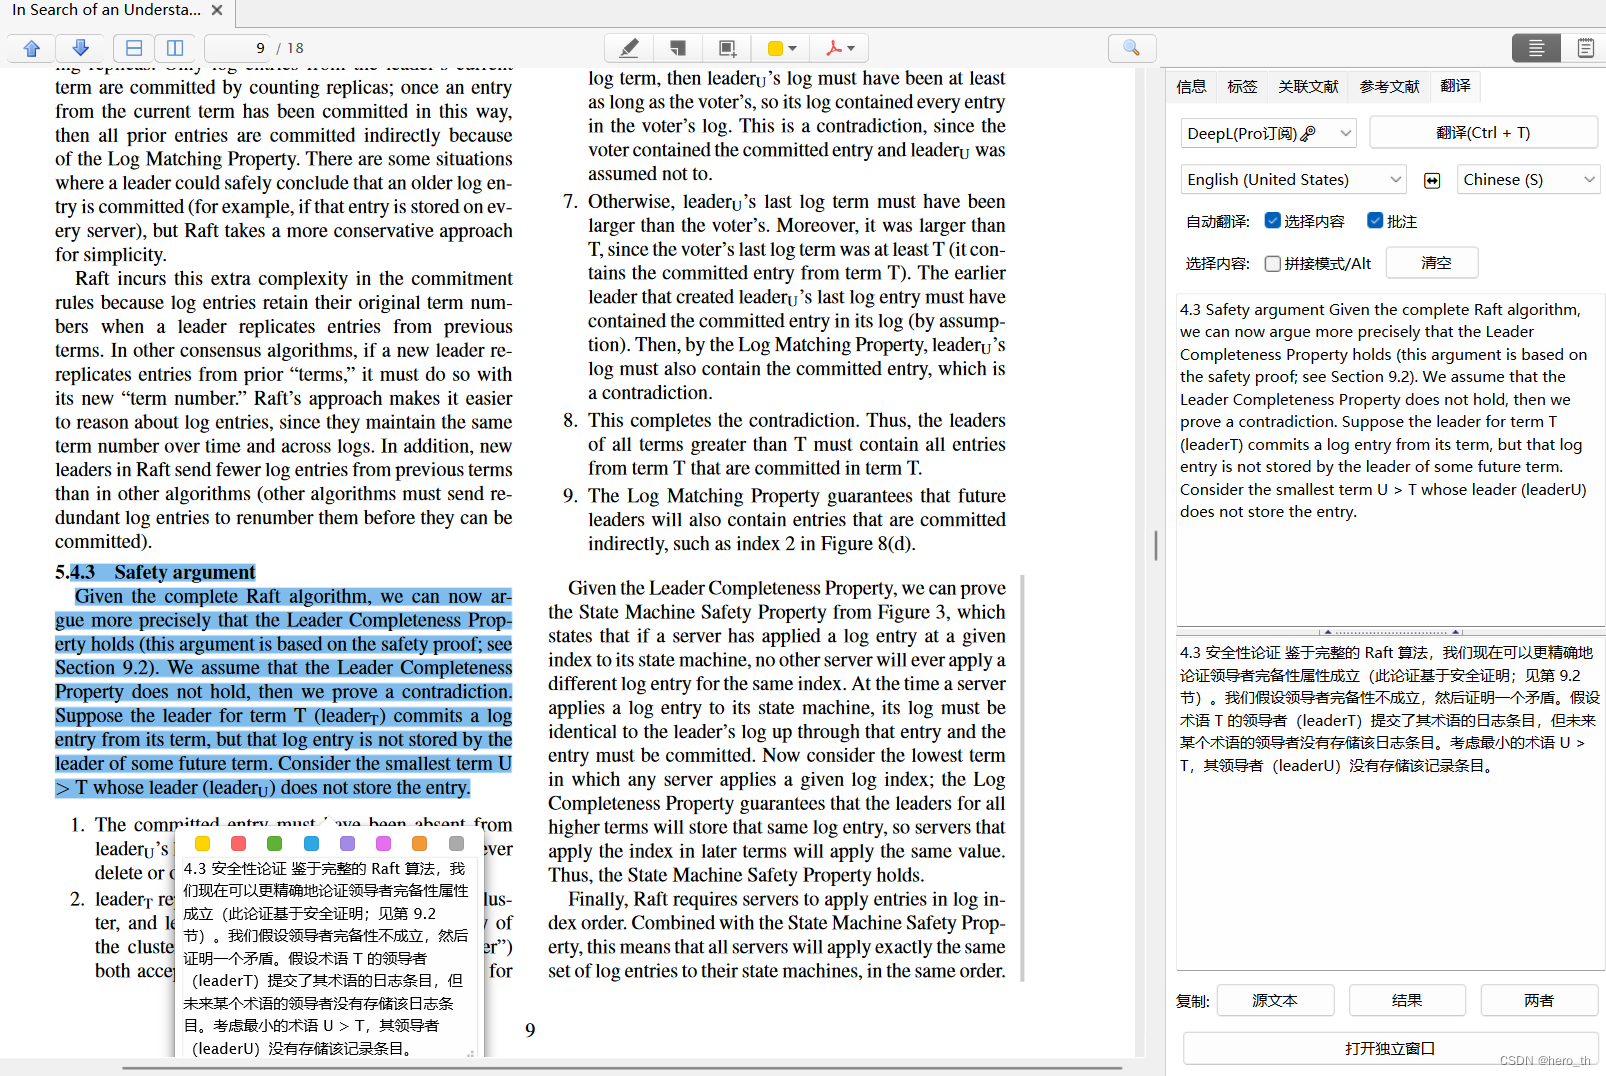Choose the purple highlight swatch in popup
The height and width of the screenshot is (1076, 1606).
click(x=347, y=844)
